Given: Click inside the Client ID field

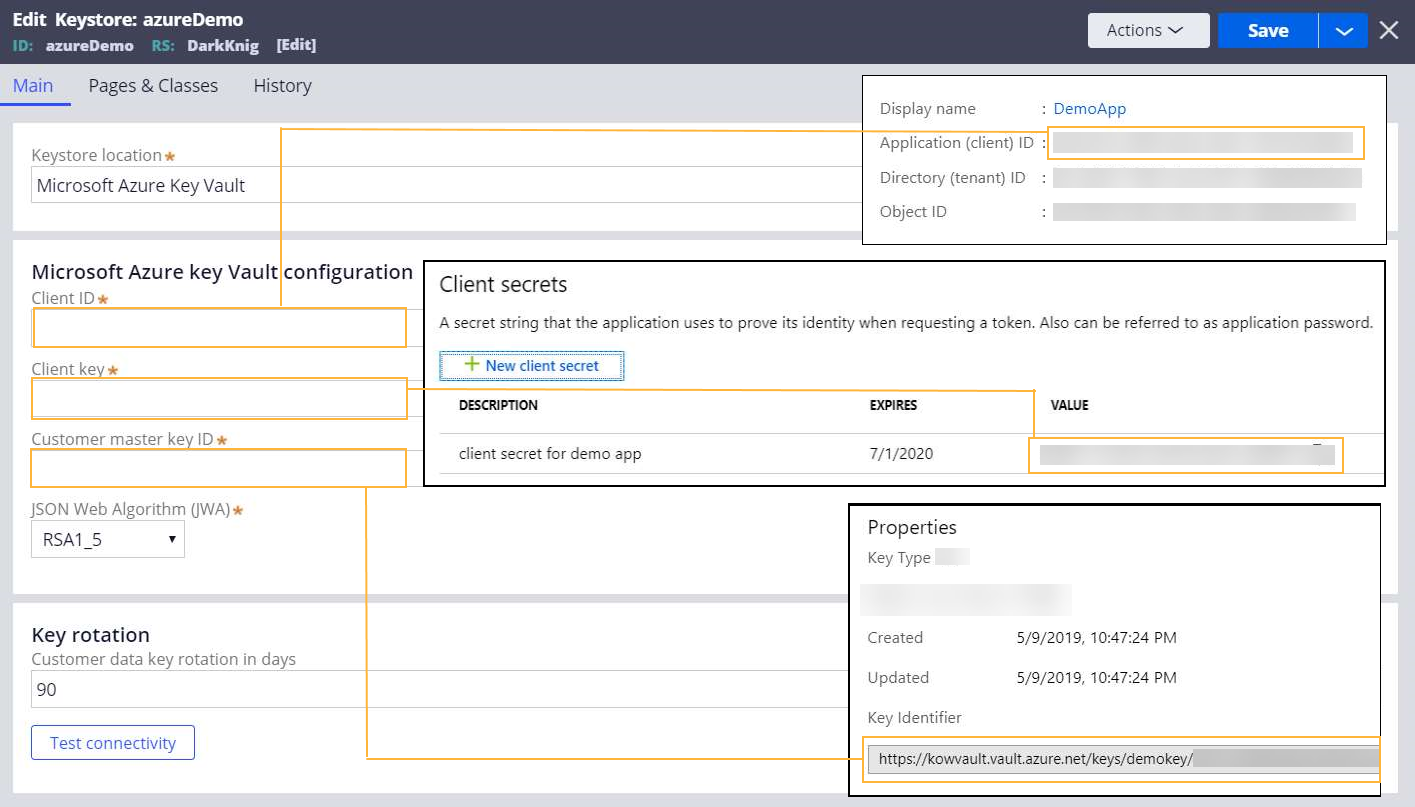Looking at the screenshot, I should pos(219,327).
